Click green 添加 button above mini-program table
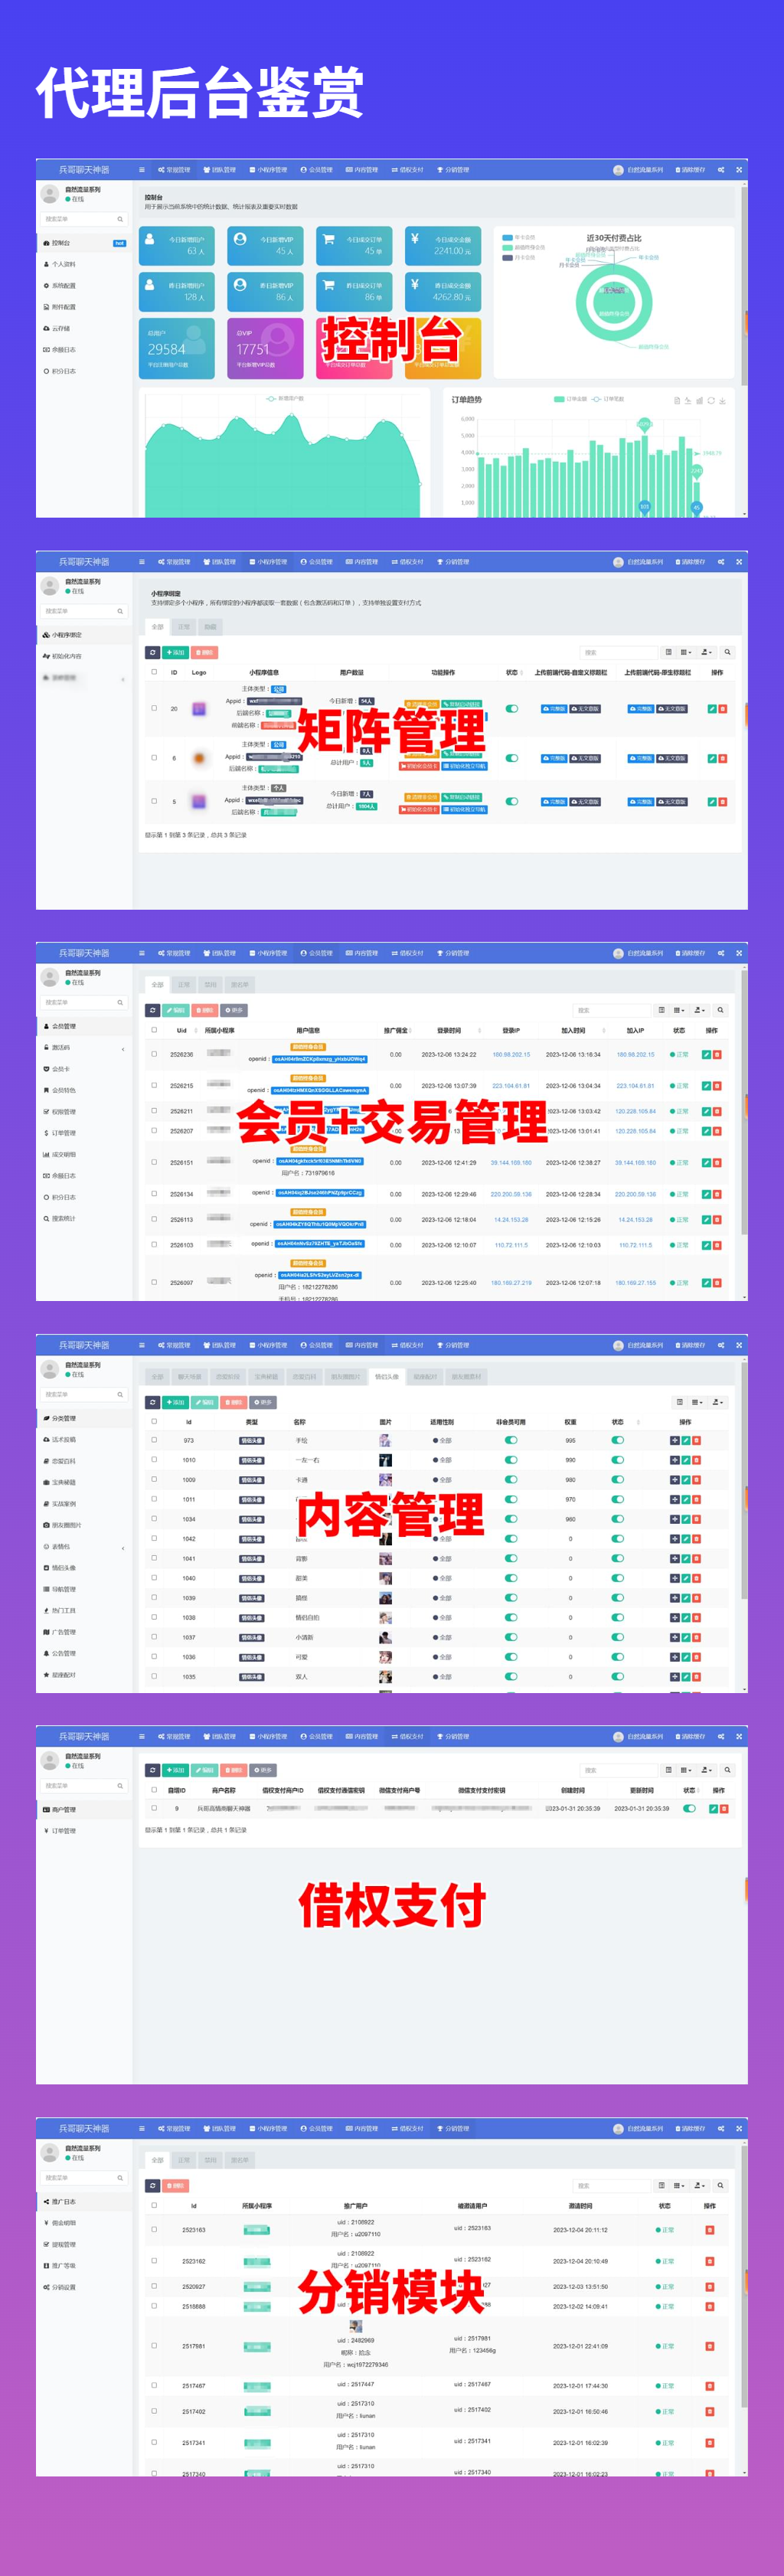This screenshot has height=2576, width=784. tap(176, 652)
